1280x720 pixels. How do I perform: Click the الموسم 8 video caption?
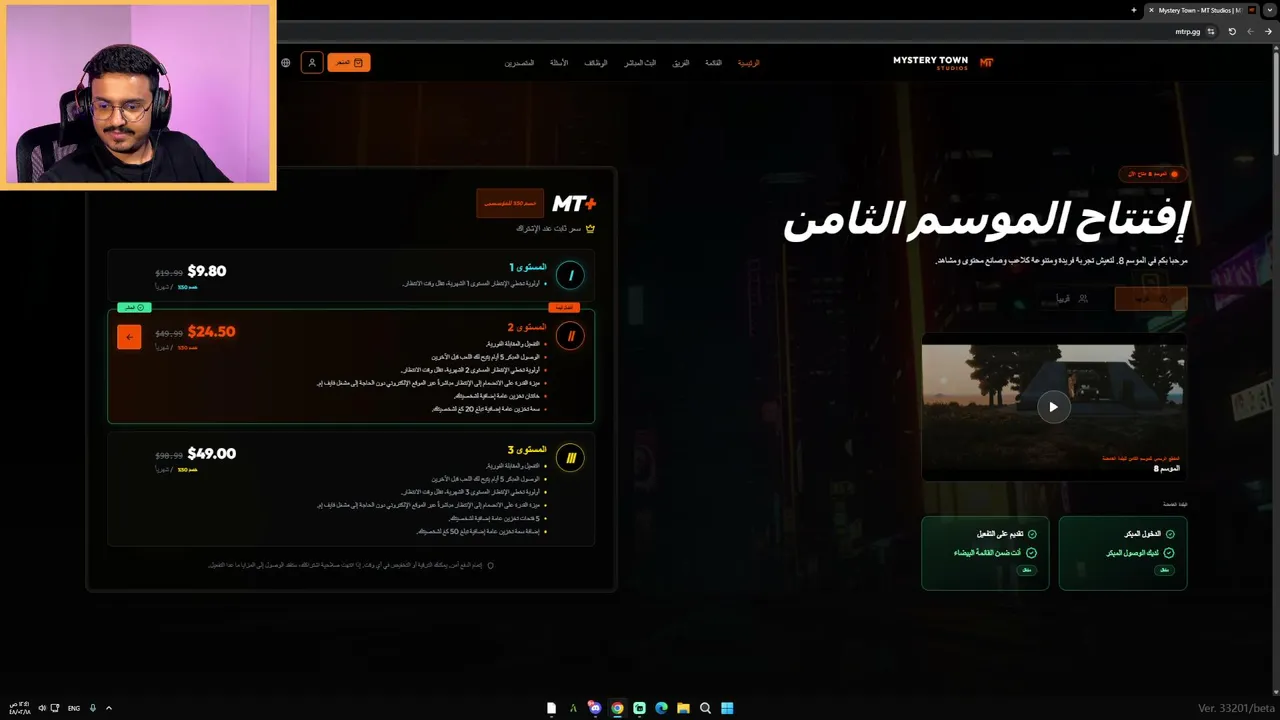point(1167,469)
